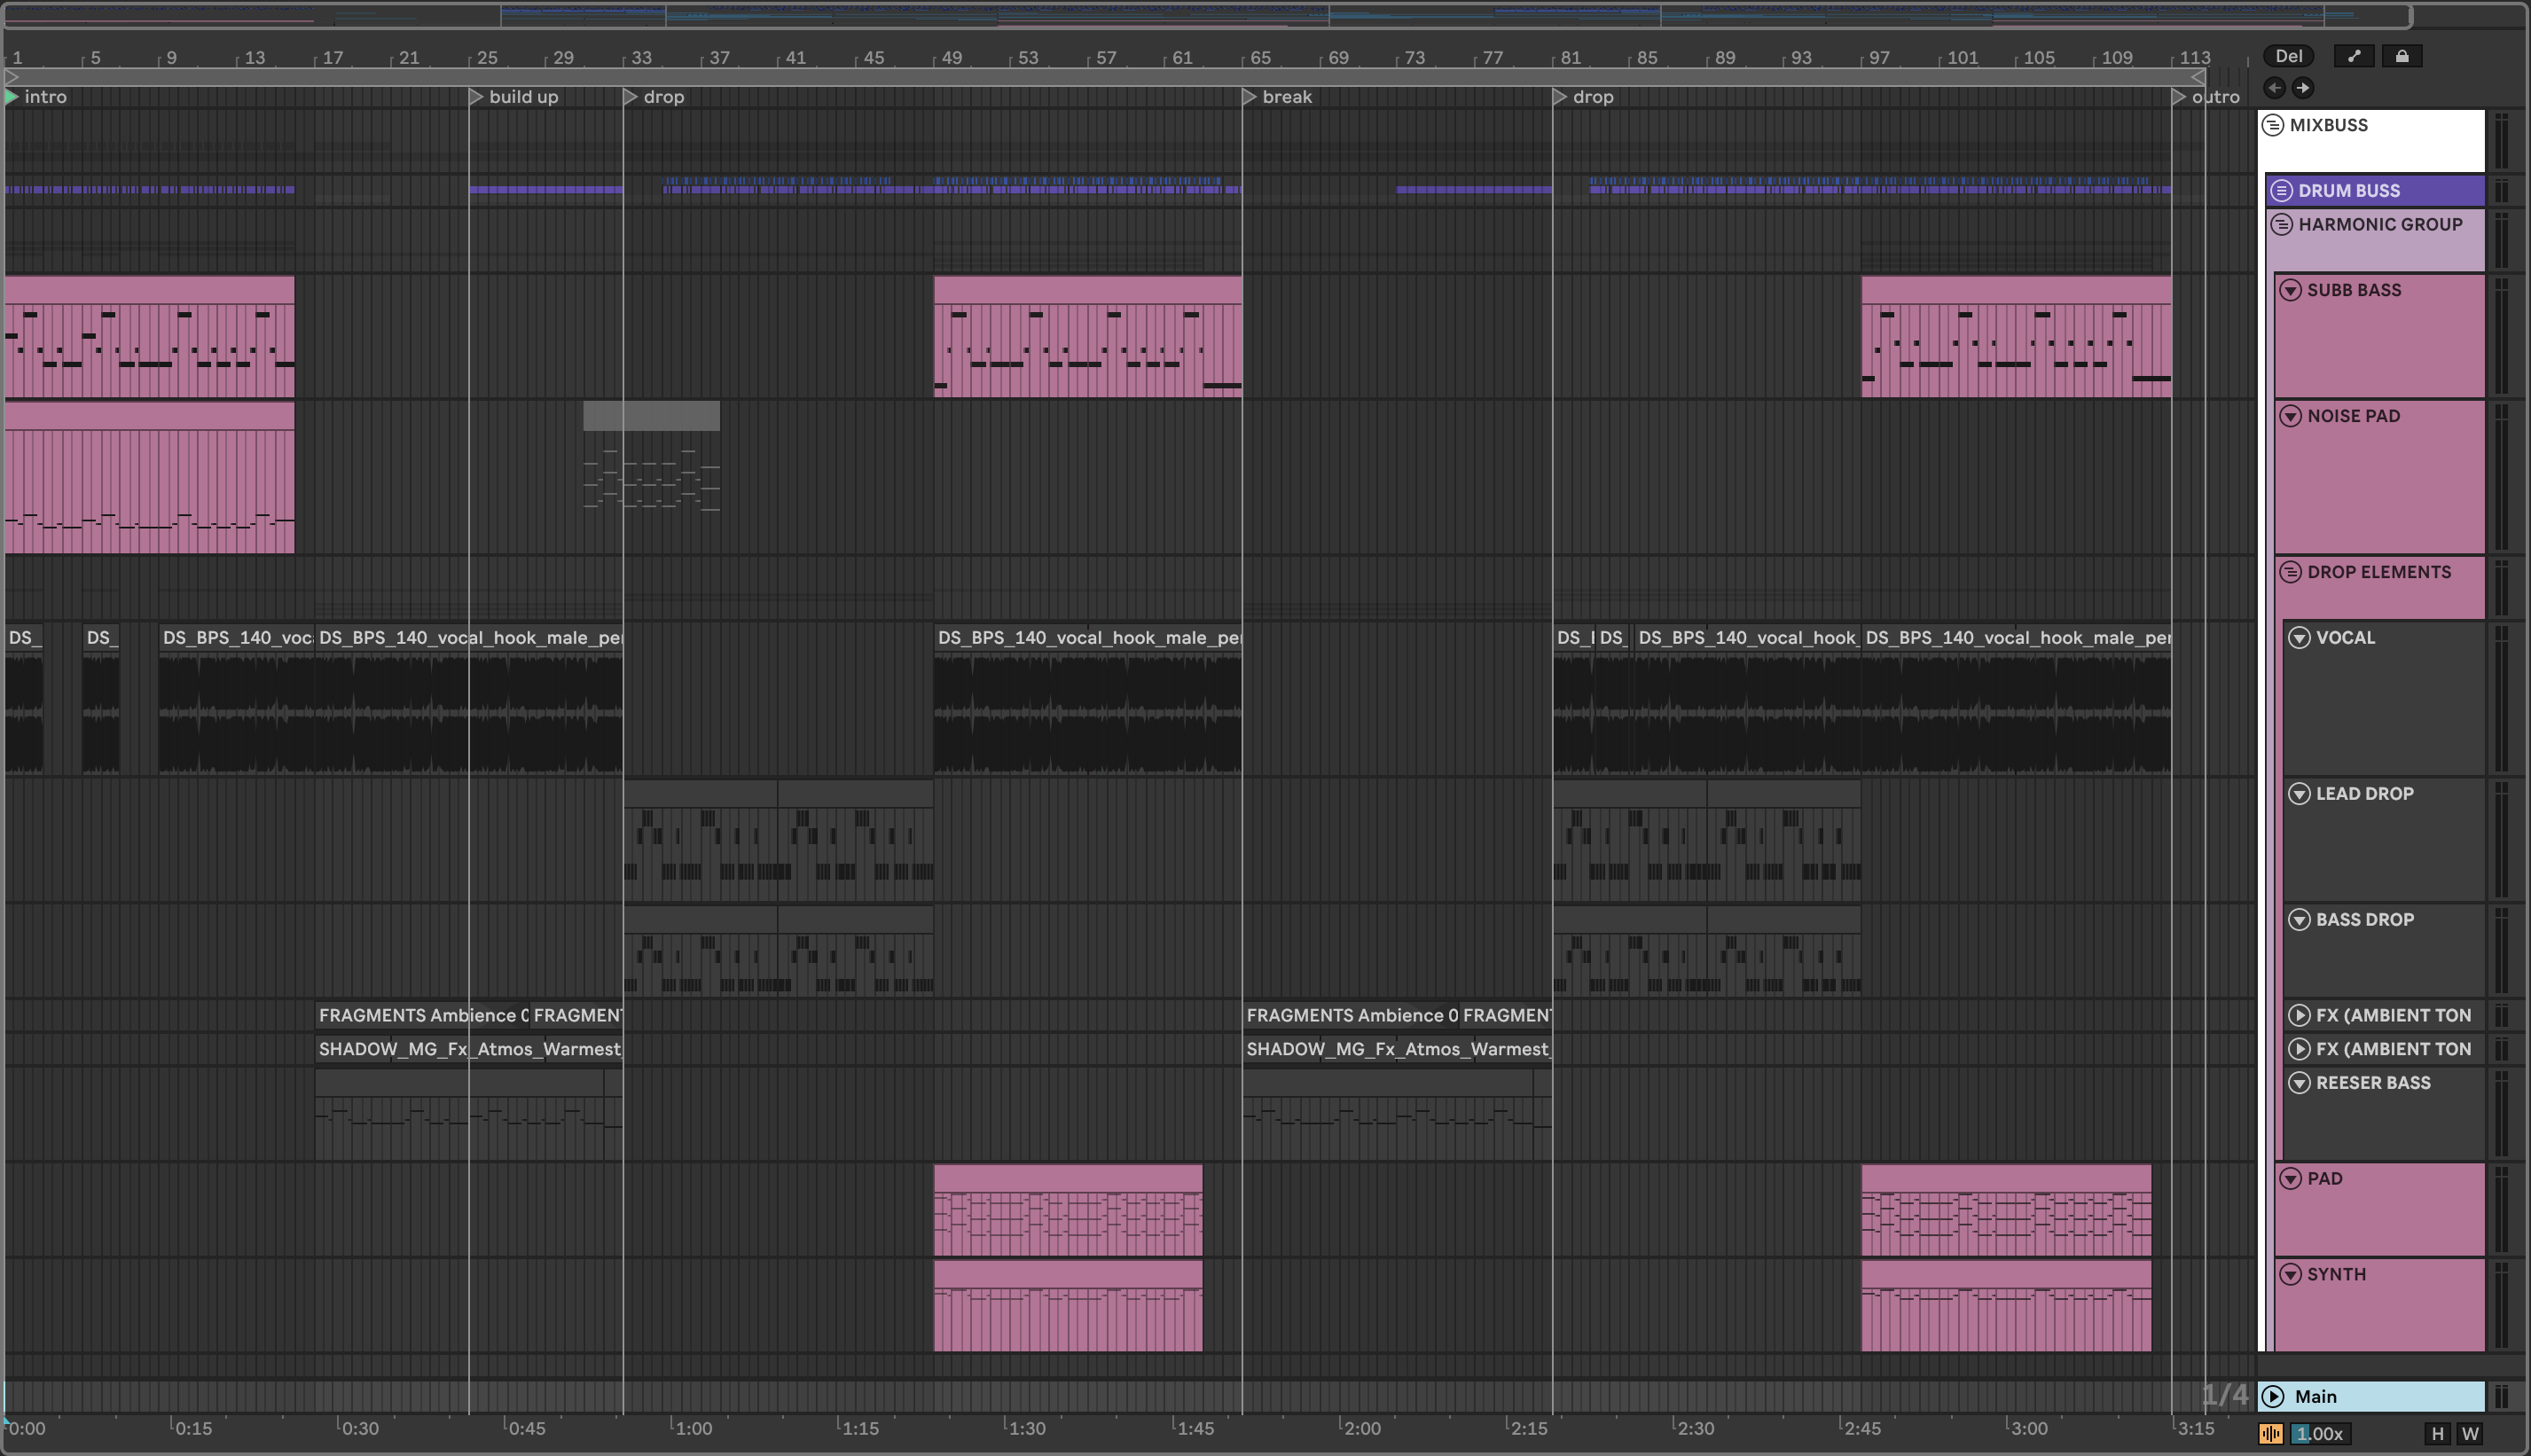Jump to next locator arrow
Viewport: 2531px width, 1456px height.
[2303, 88]
